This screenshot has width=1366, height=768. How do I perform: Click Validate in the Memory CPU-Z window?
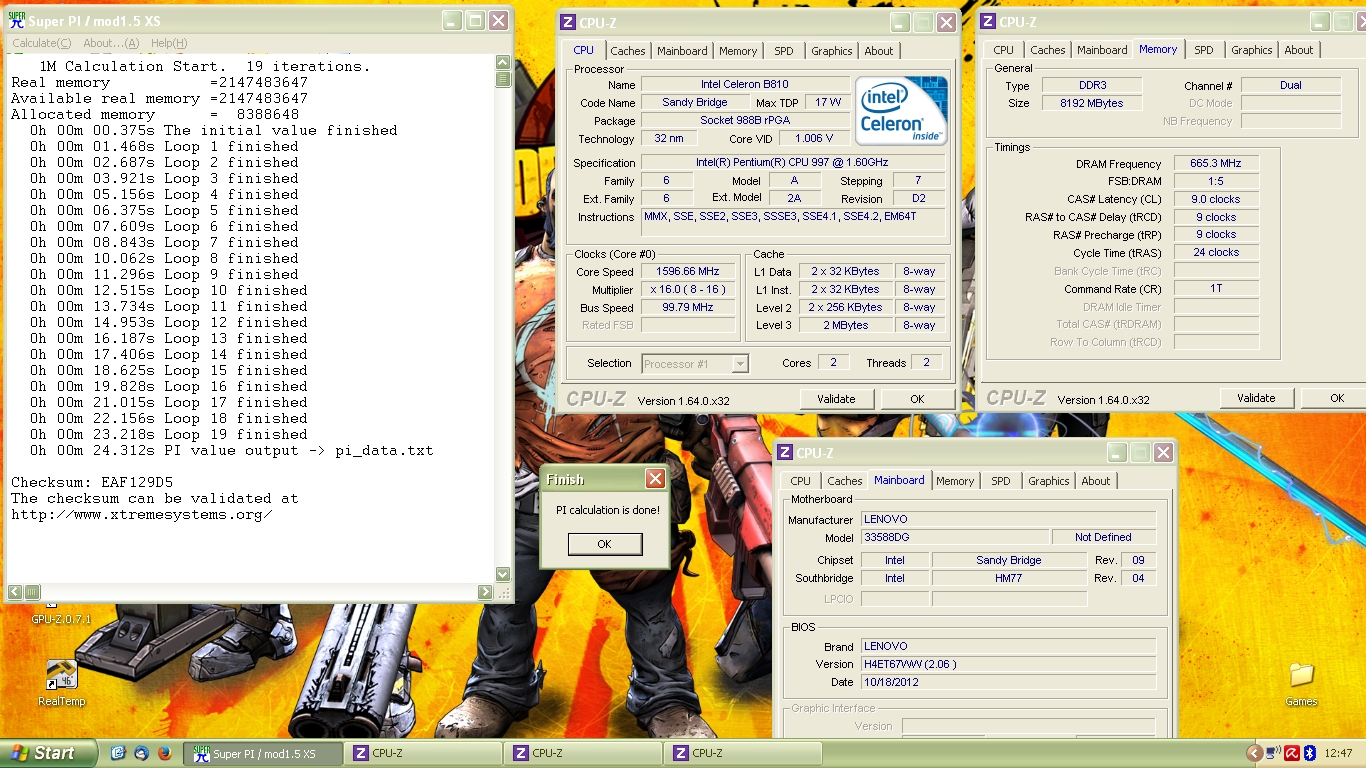(1256, 398)
